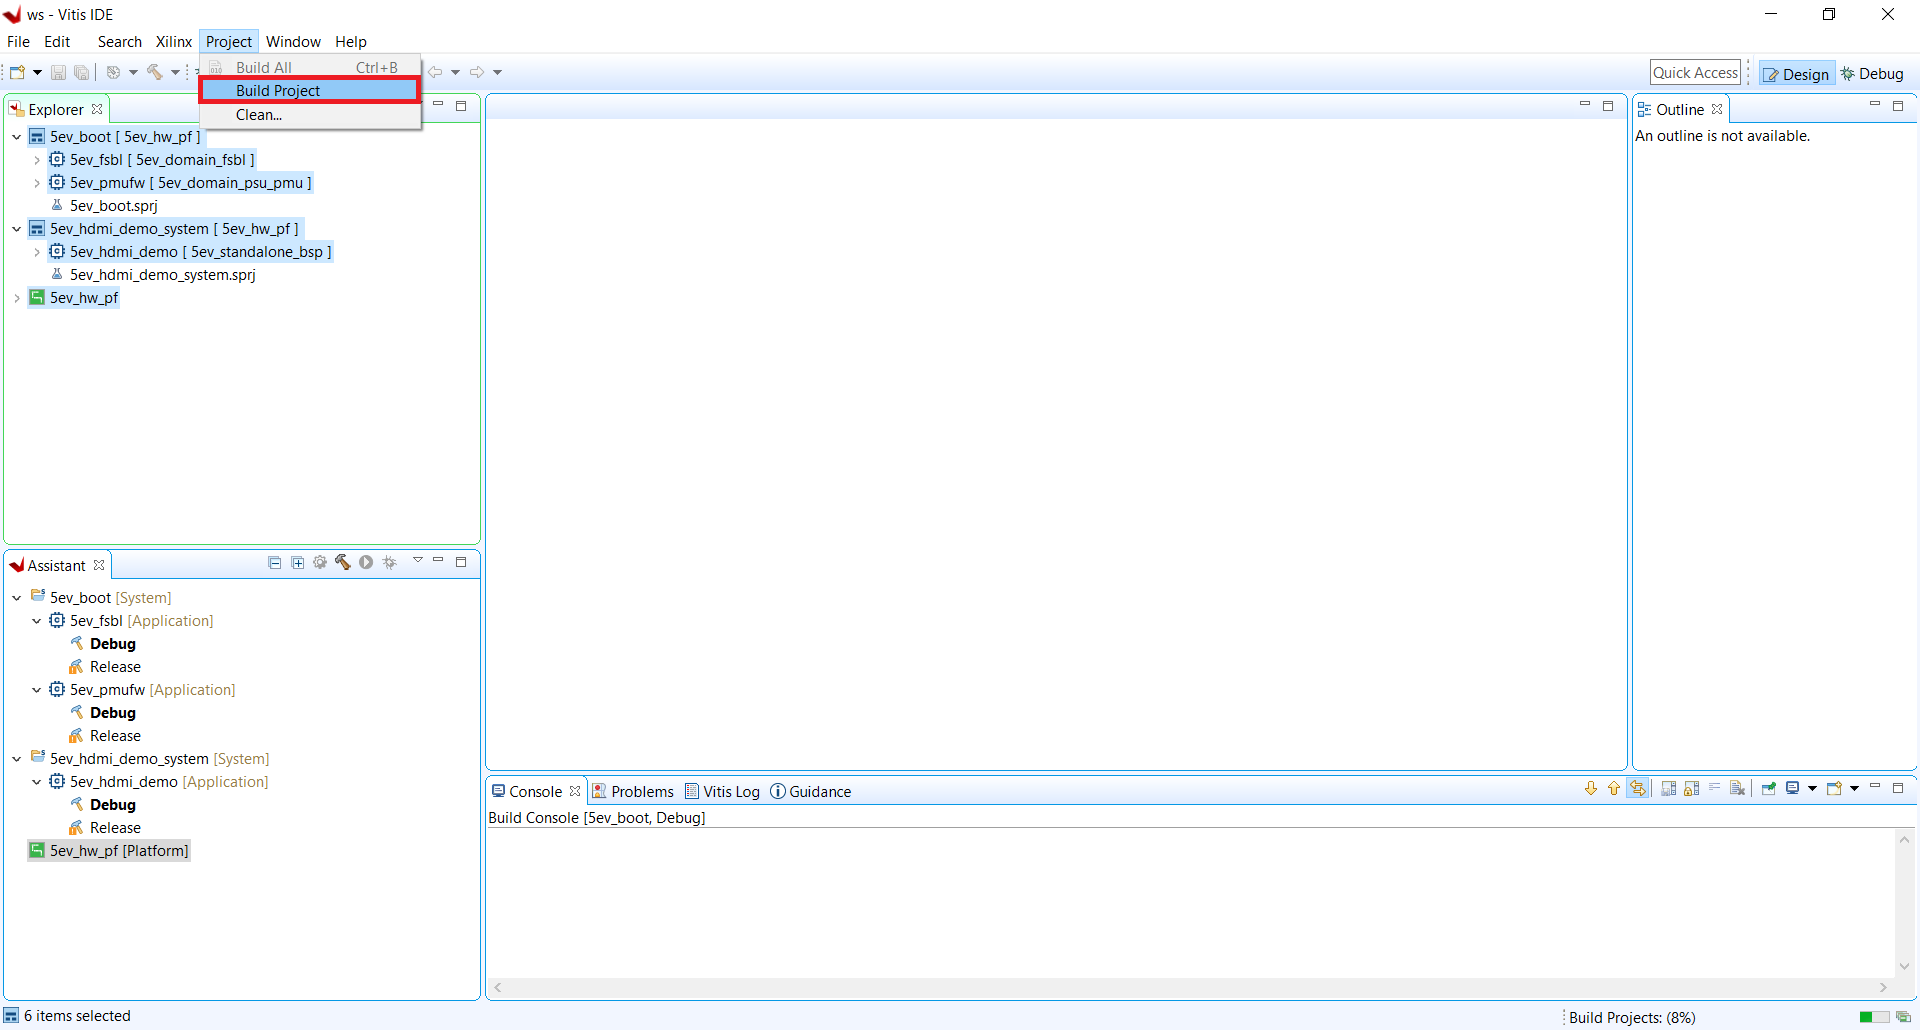Collapse 5ev_hdmi_demo_system in Assistant panel
The image size is (1928, 1030).
[17, 759]
